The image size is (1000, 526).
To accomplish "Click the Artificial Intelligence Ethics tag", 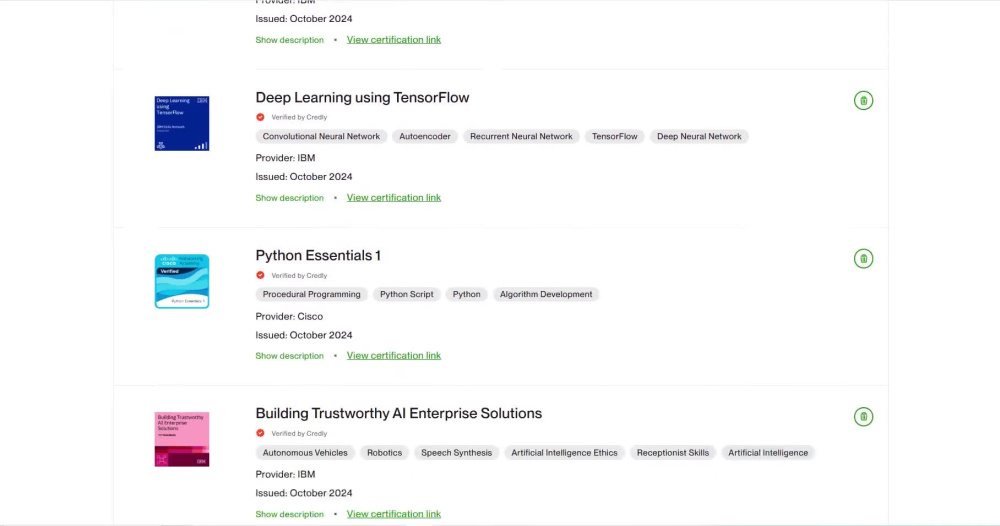I will click(x=564, y=453).
